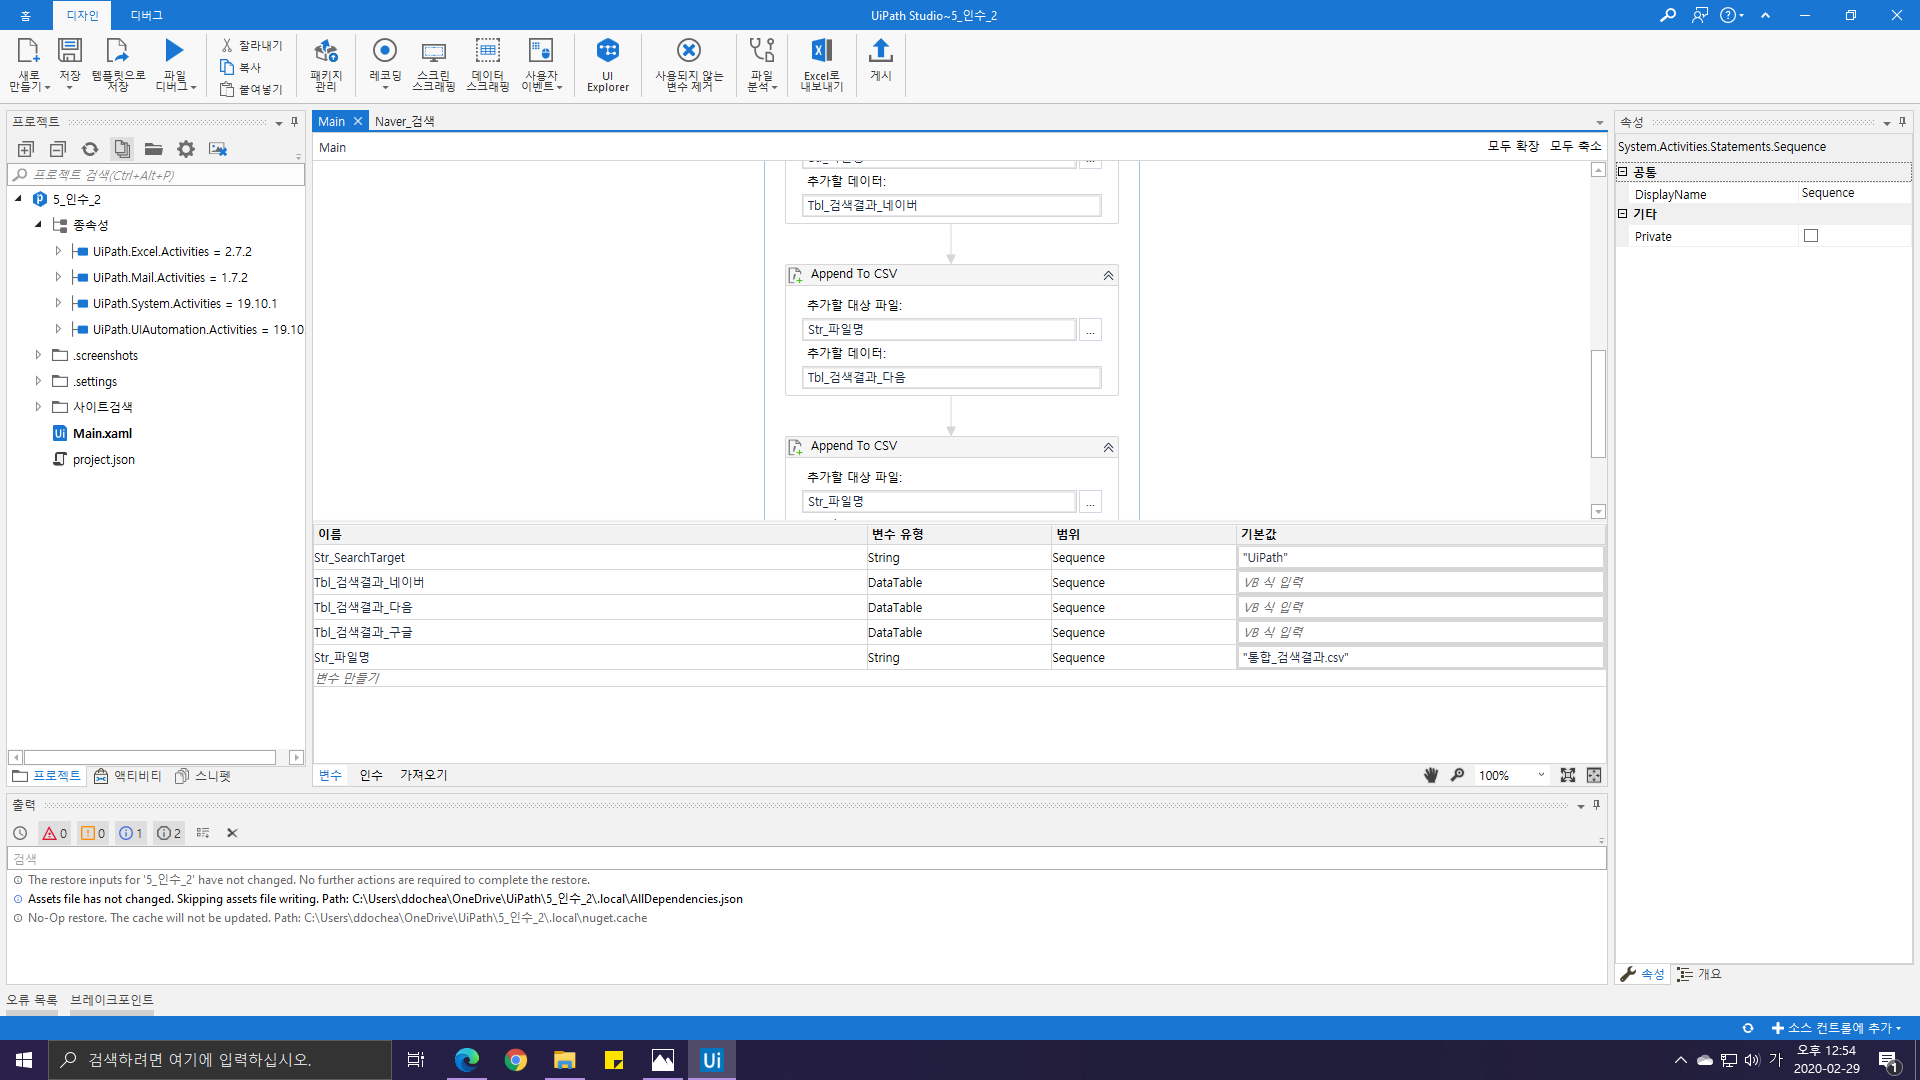The height and width of the screenshot is (1080, 1920).
Task: Toggle the warning filter in Output panel
Action: pyautogui.click(x=93, y=833)
